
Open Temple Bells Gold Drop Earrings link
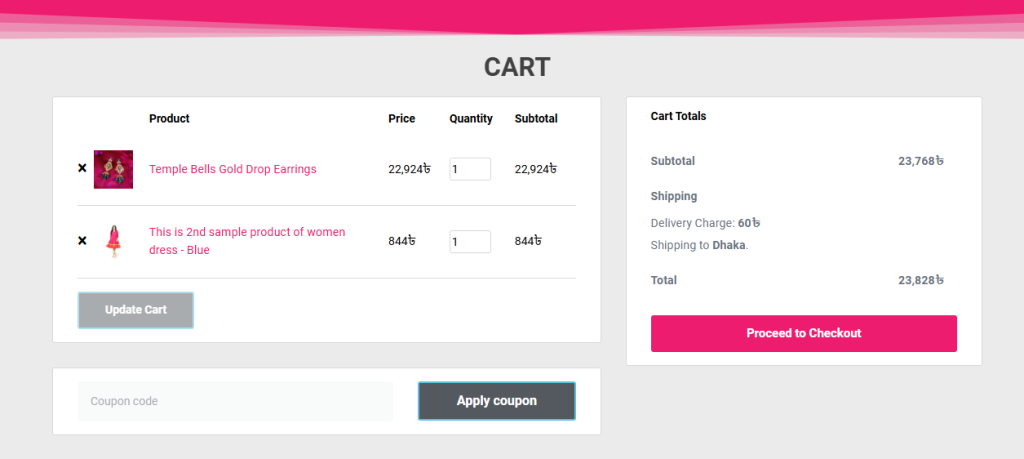click(x=232, y=169)
